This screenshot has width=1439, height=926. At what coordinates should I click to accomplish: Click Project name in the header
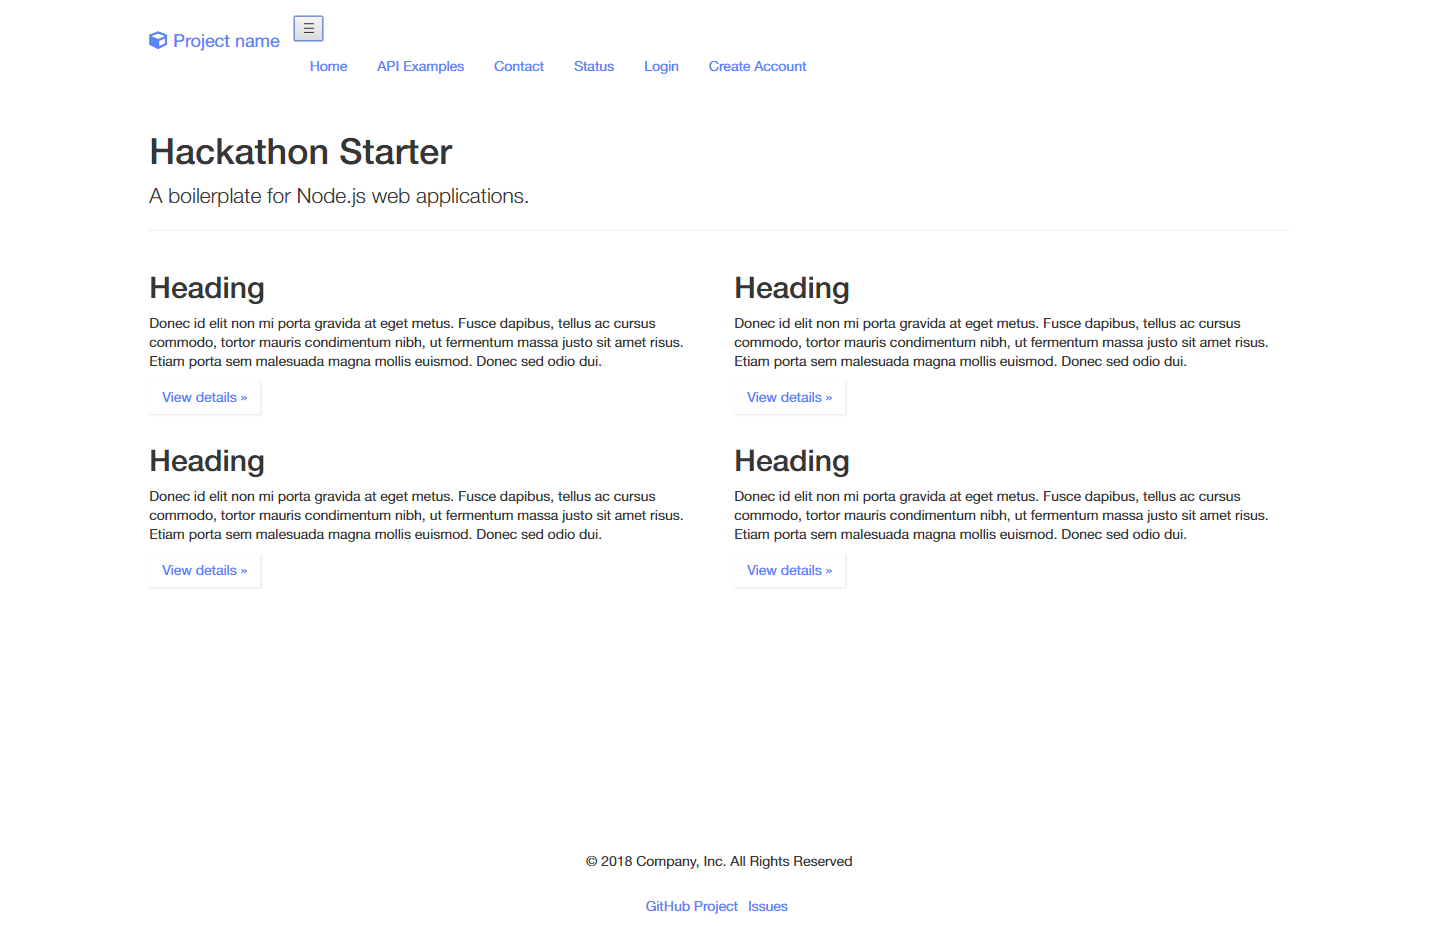pyautogui.click(x=225, y=40)
